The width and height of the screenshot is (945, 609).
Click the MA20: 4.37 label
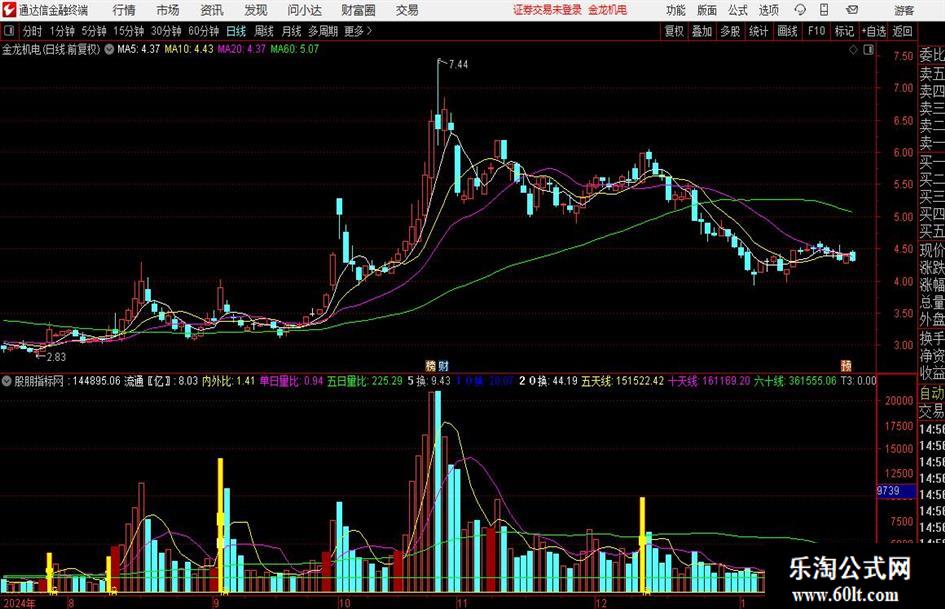pos(242,49)
